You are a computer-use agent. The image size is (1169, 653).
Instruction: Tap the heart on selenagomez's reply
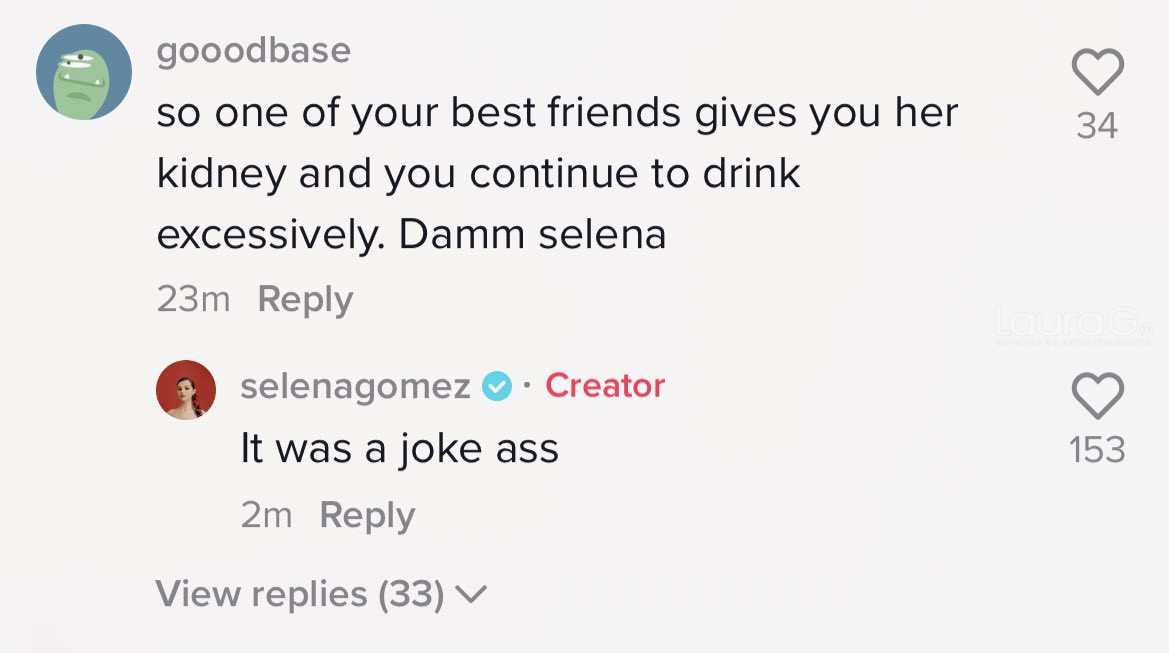pos(1097,397)
